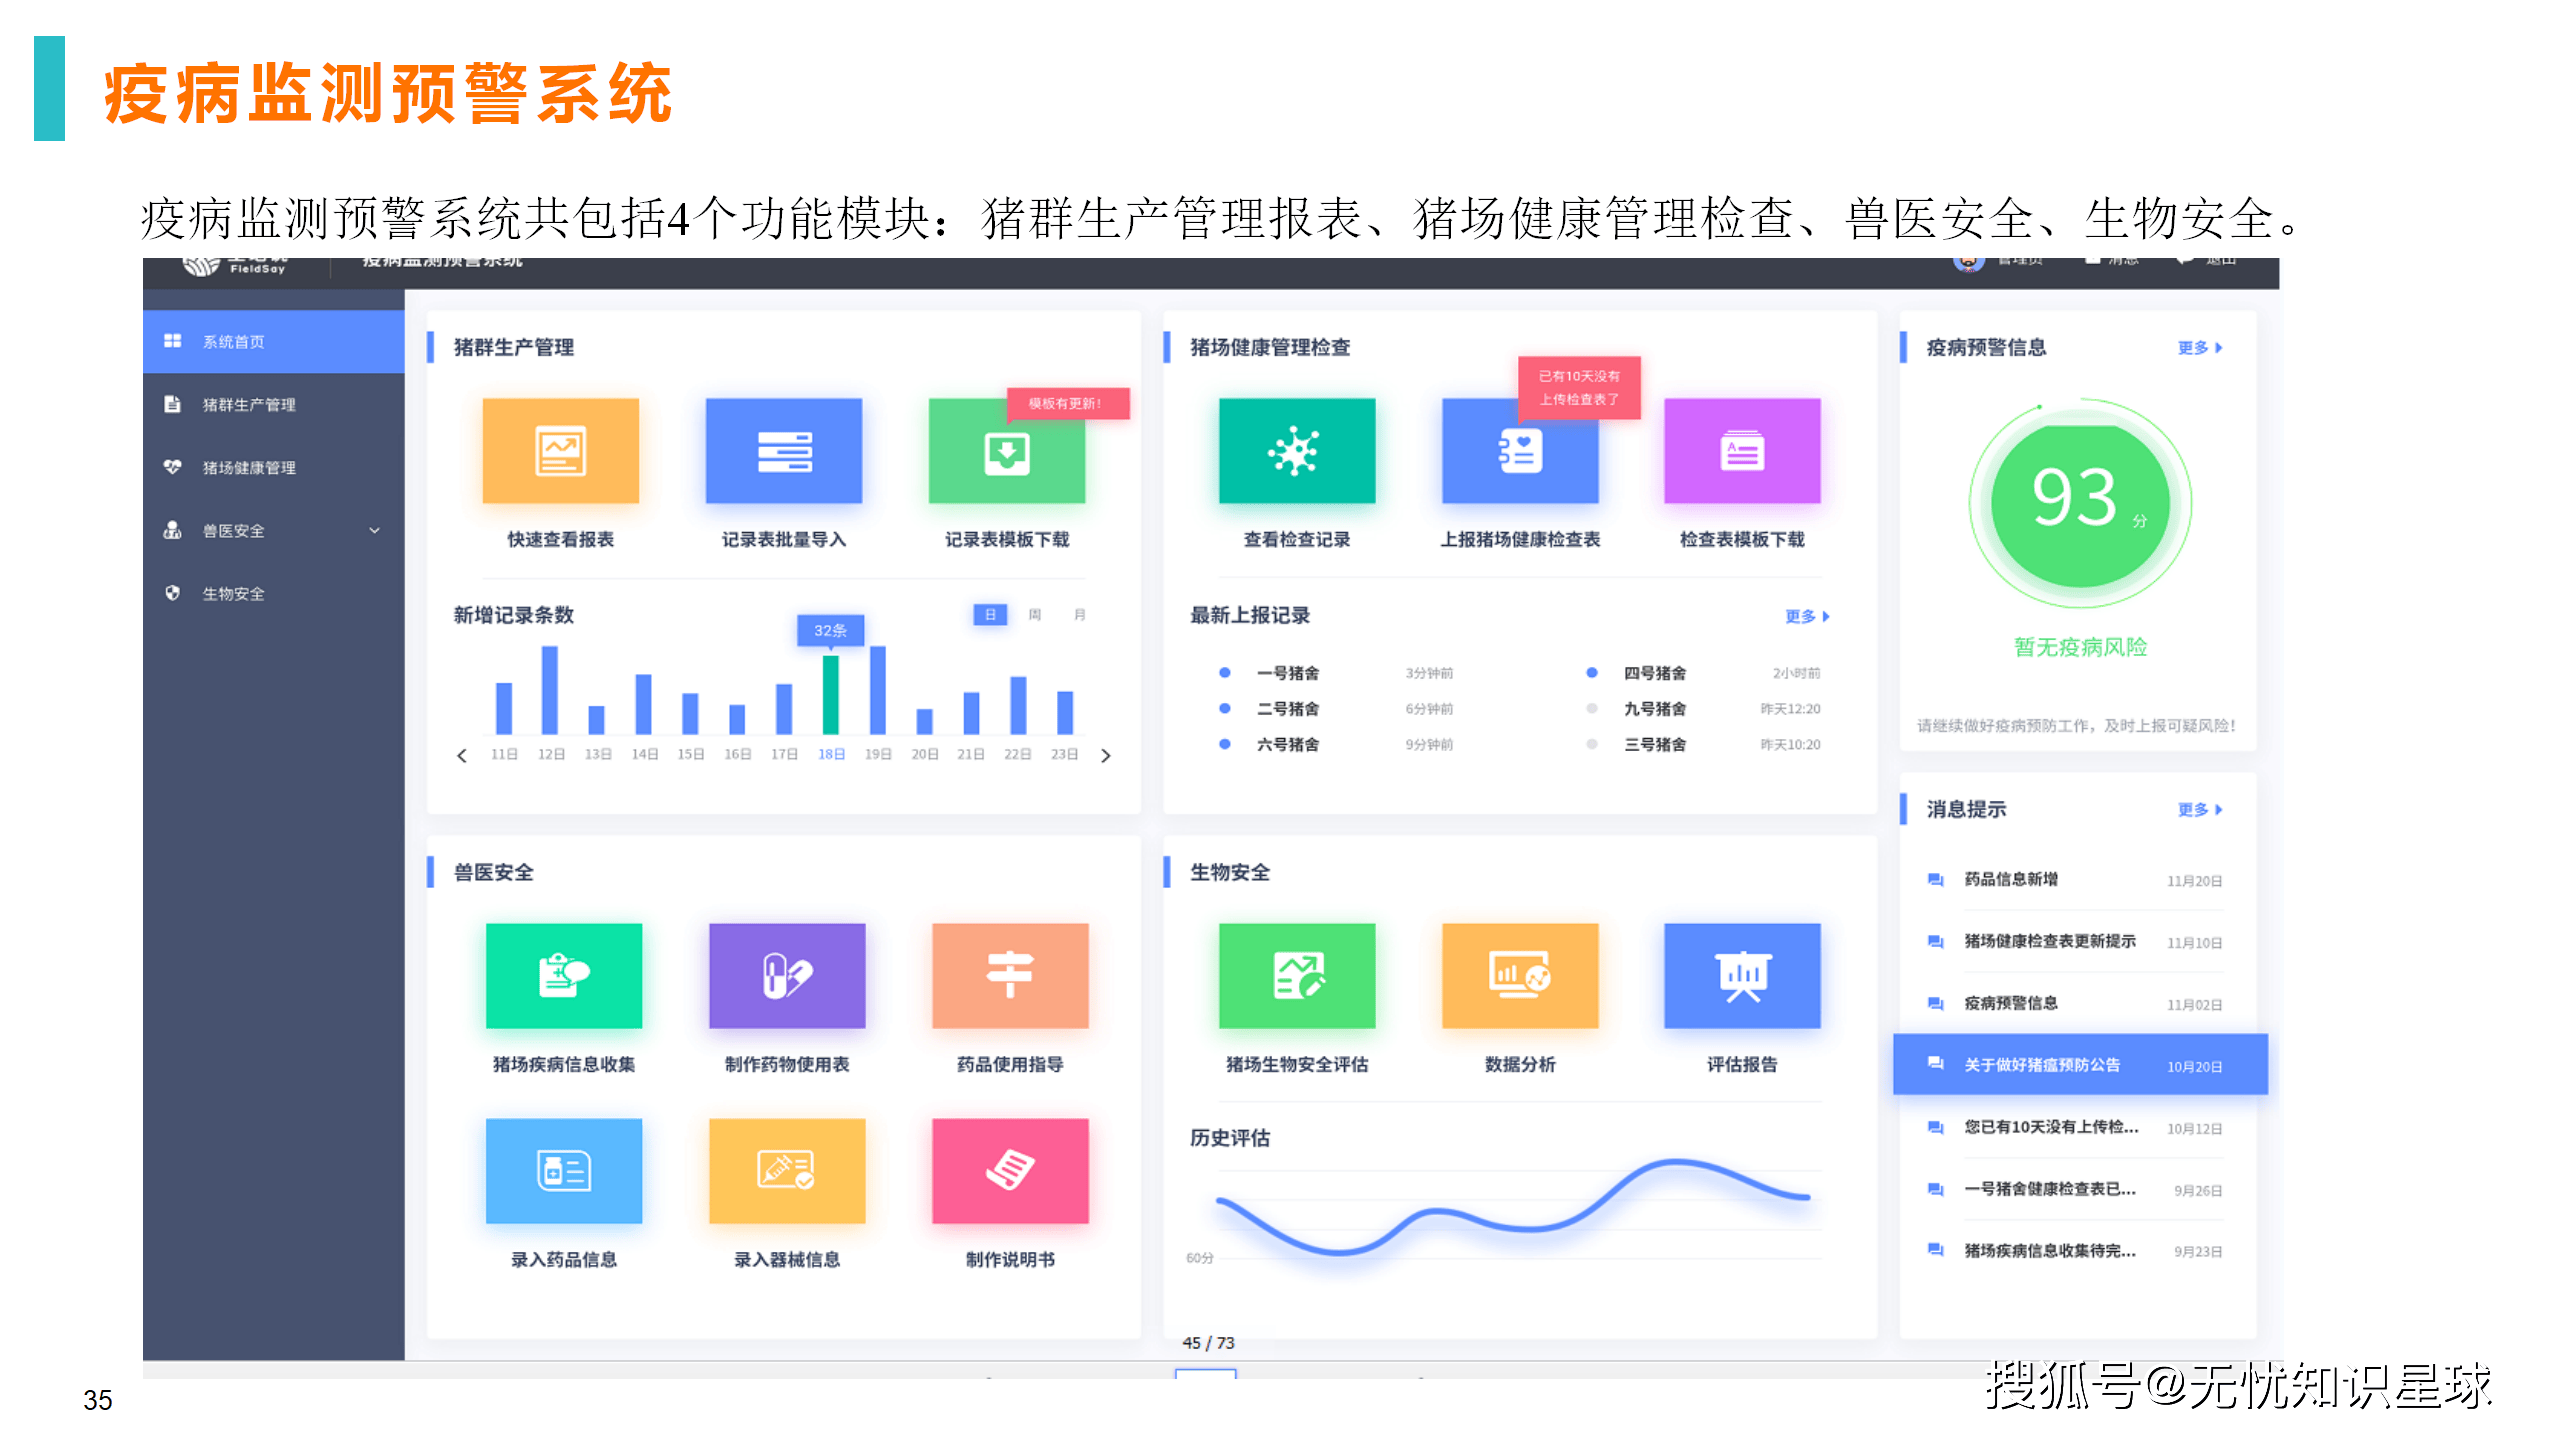Open message 您已有10天没有上传检...

click(x=2075, y=1128)
